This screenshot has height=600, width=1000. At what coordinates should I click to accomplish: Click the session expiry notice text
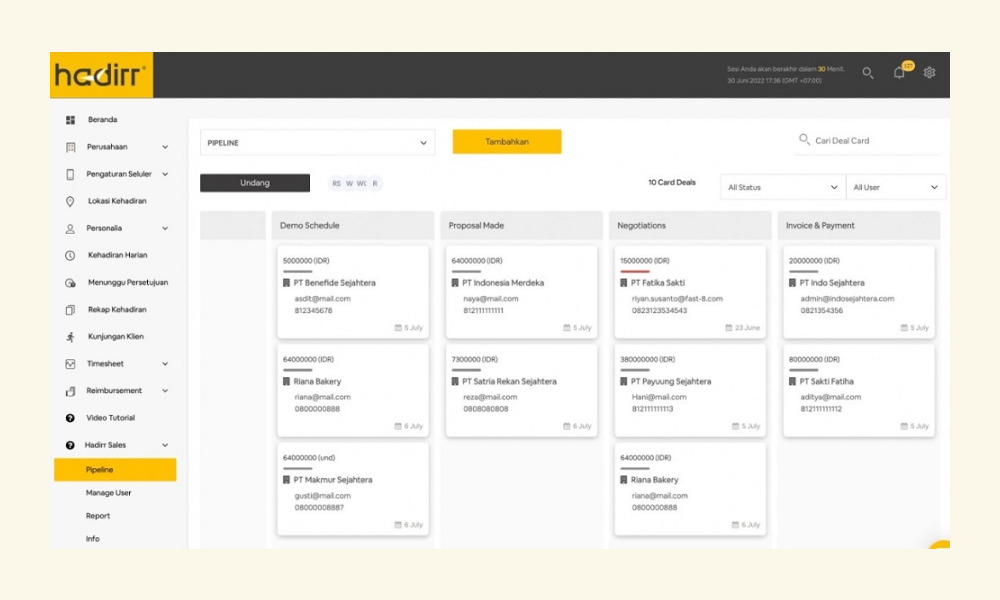786,69
